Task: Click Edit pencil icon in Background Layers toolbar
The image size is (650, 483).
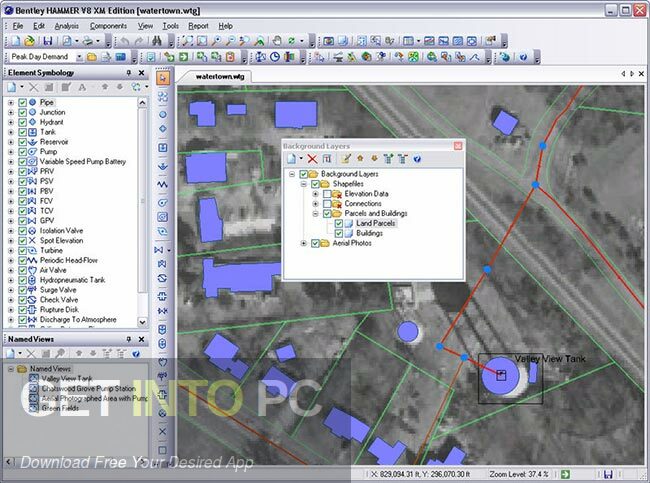Action: 345,158
